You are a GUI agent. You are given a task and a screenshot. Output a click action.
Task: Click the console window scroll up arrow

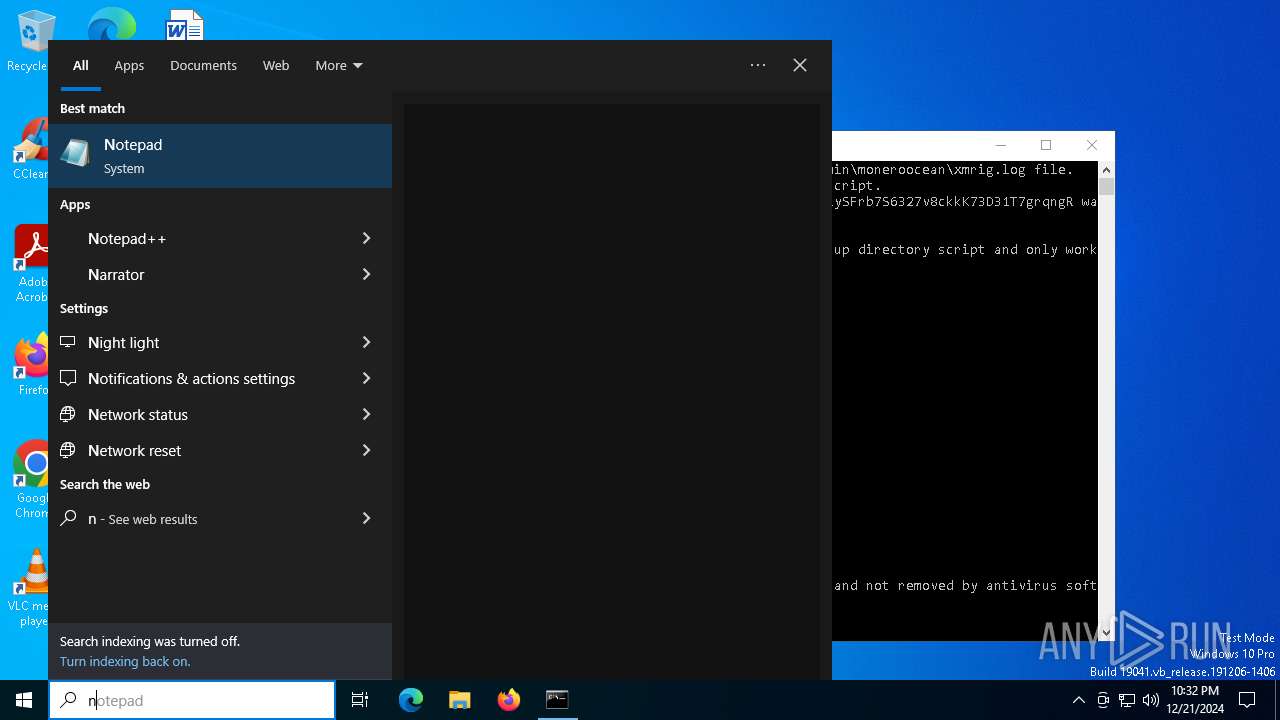(1106, 170)
